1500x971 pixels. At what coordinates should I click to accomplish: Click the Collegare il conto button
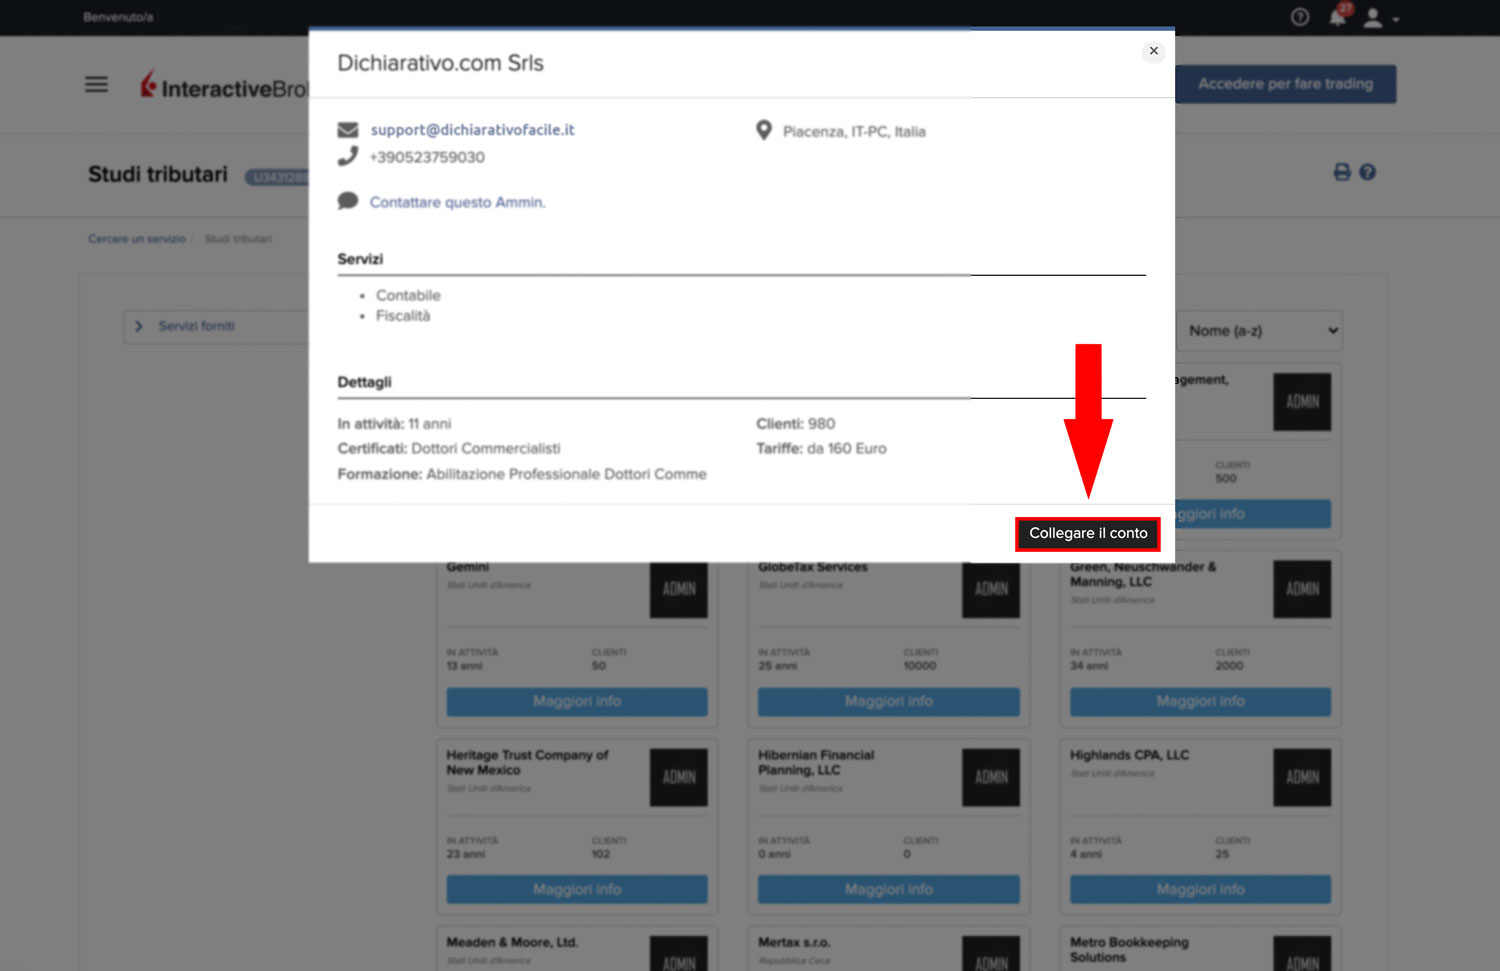(1088, 533)
